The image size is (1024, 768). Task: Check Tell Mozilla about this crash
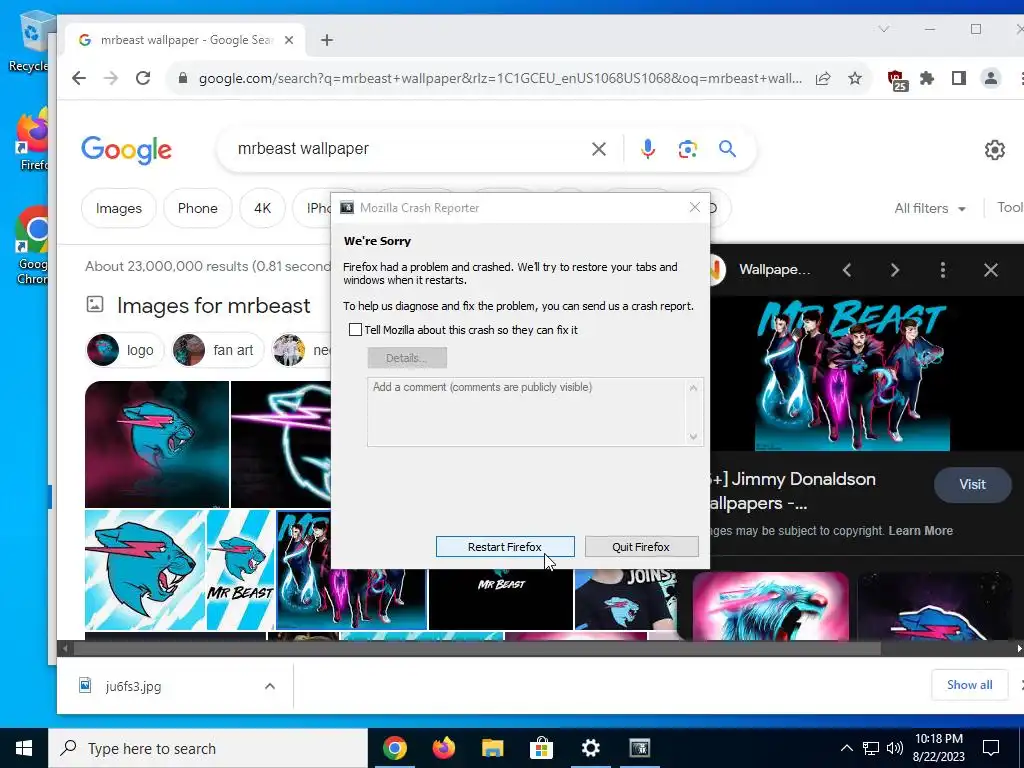pos(355,330)
